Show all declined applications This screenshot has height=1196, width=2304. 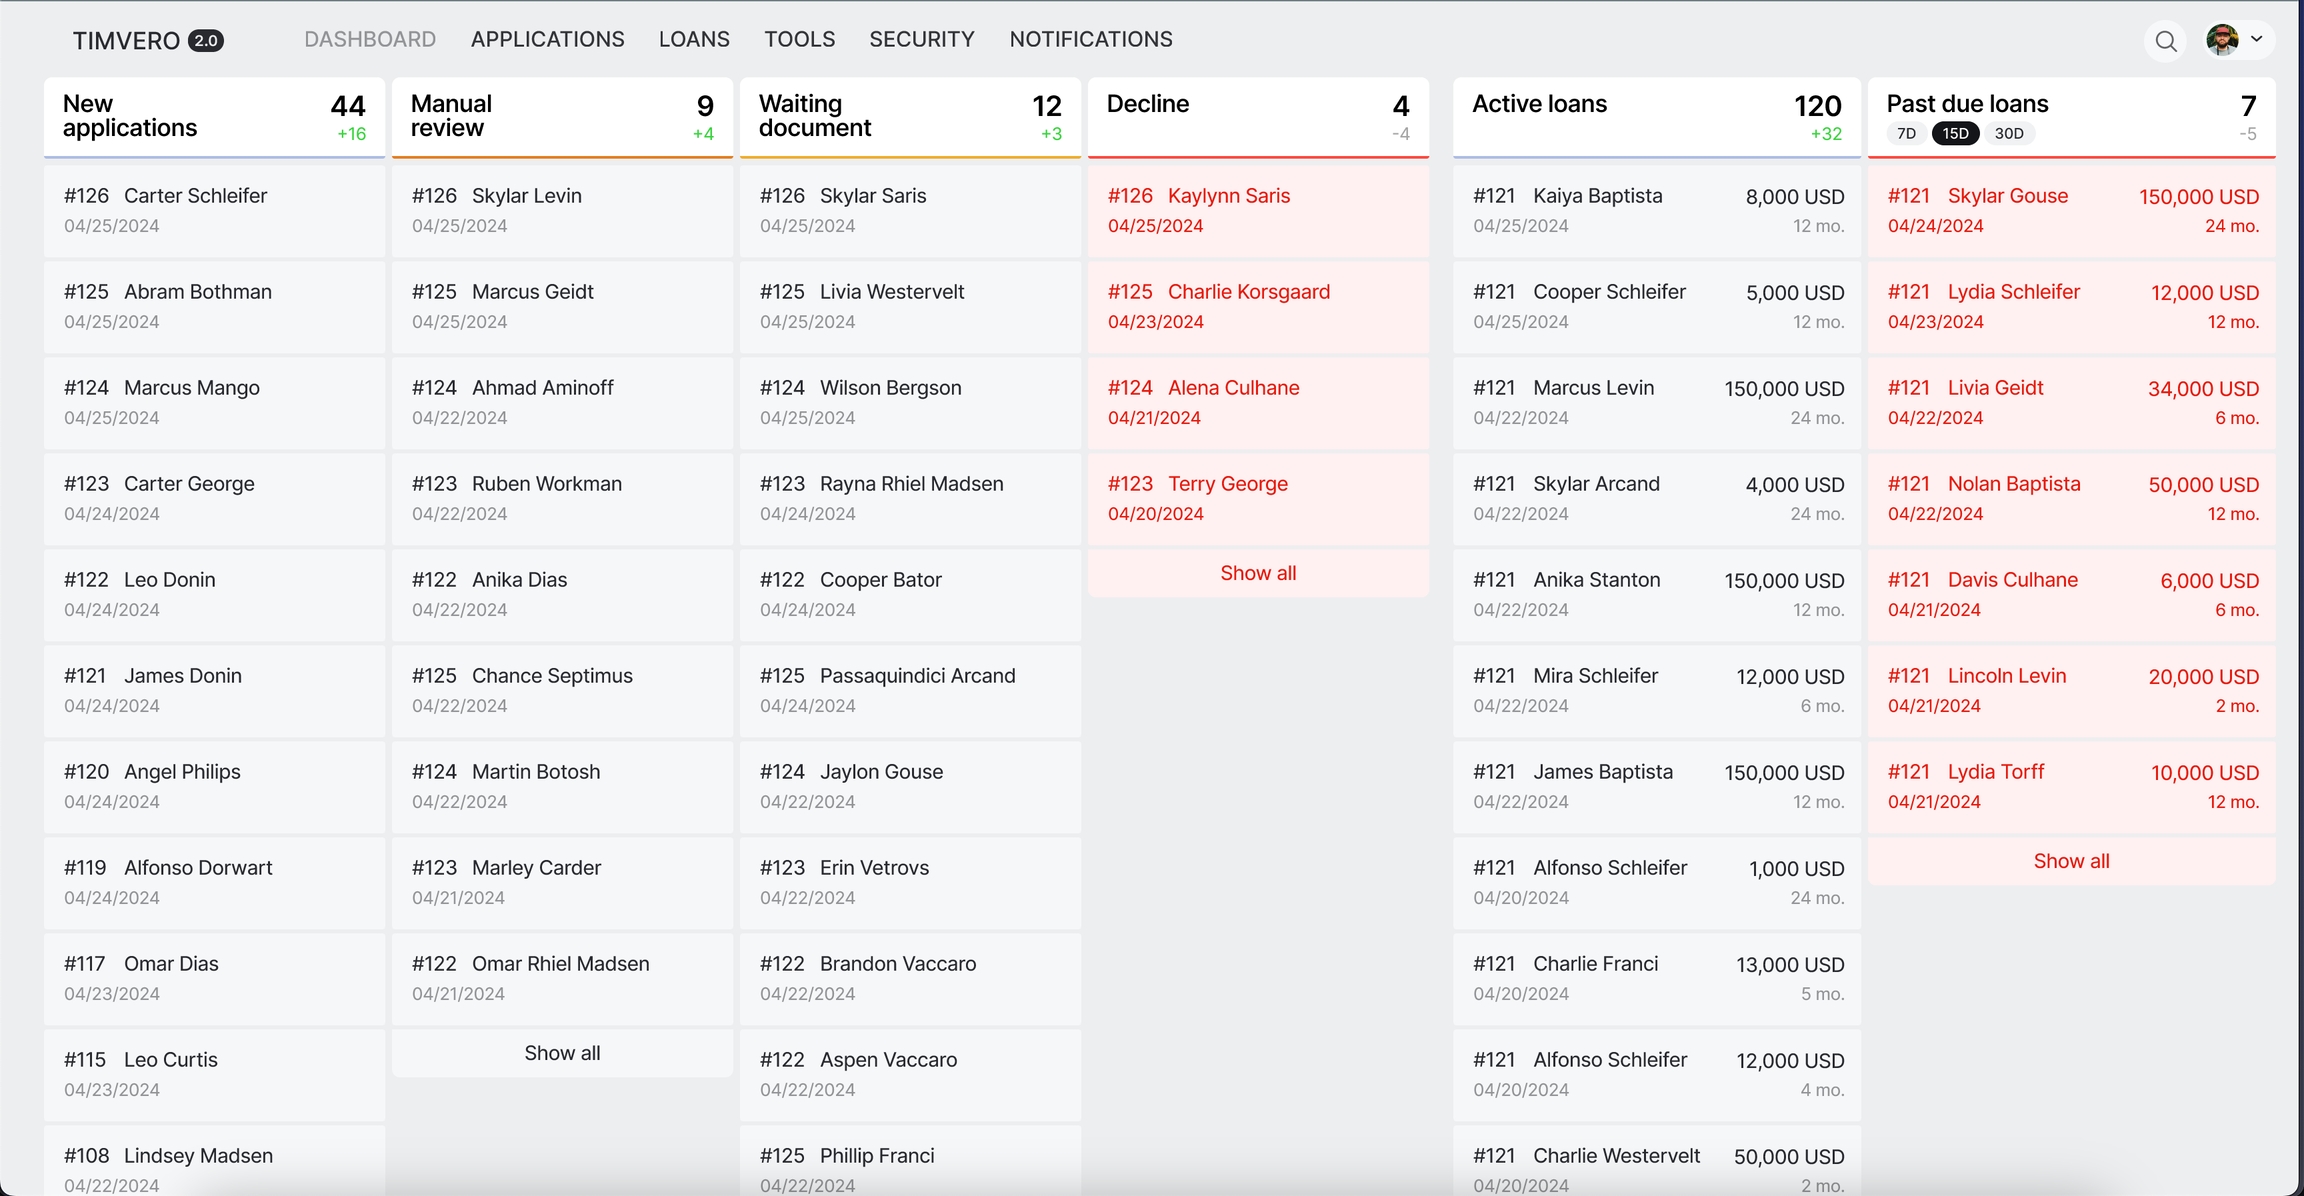coord(1257,573)
